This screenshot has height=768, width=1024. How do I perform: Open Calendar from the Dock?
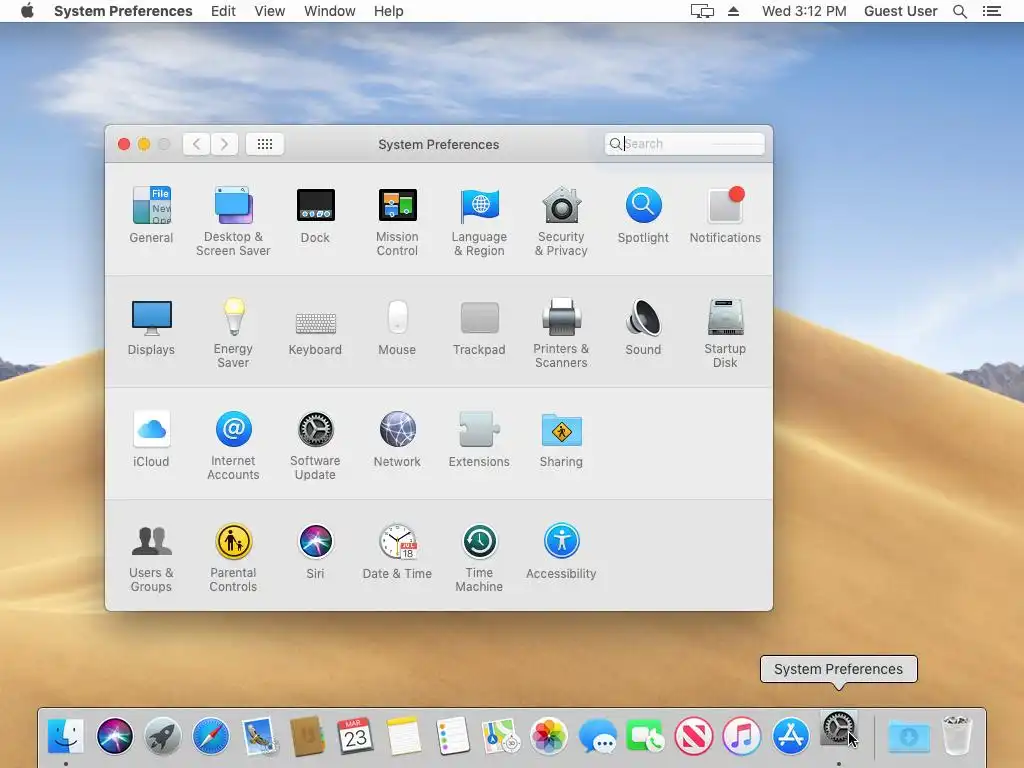click(x=356, y=736)
